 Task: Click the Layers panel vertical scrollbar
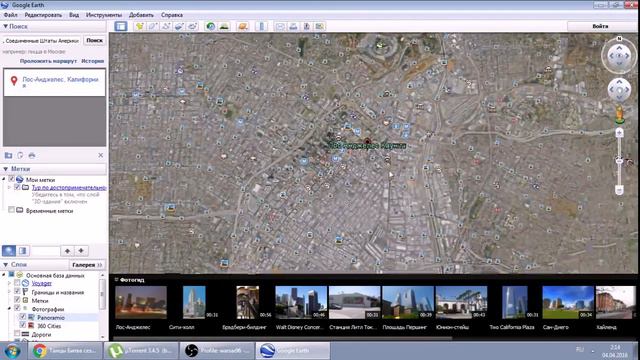(102, 295)
